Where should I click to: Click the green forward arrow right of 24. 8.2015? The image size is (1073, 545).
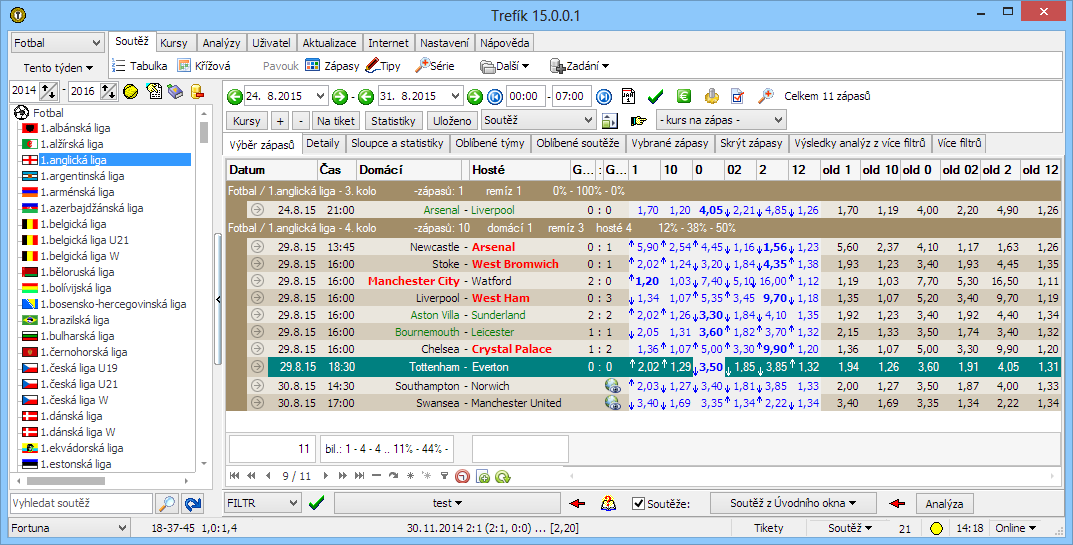pyautogui.click(x=339, y=97)
